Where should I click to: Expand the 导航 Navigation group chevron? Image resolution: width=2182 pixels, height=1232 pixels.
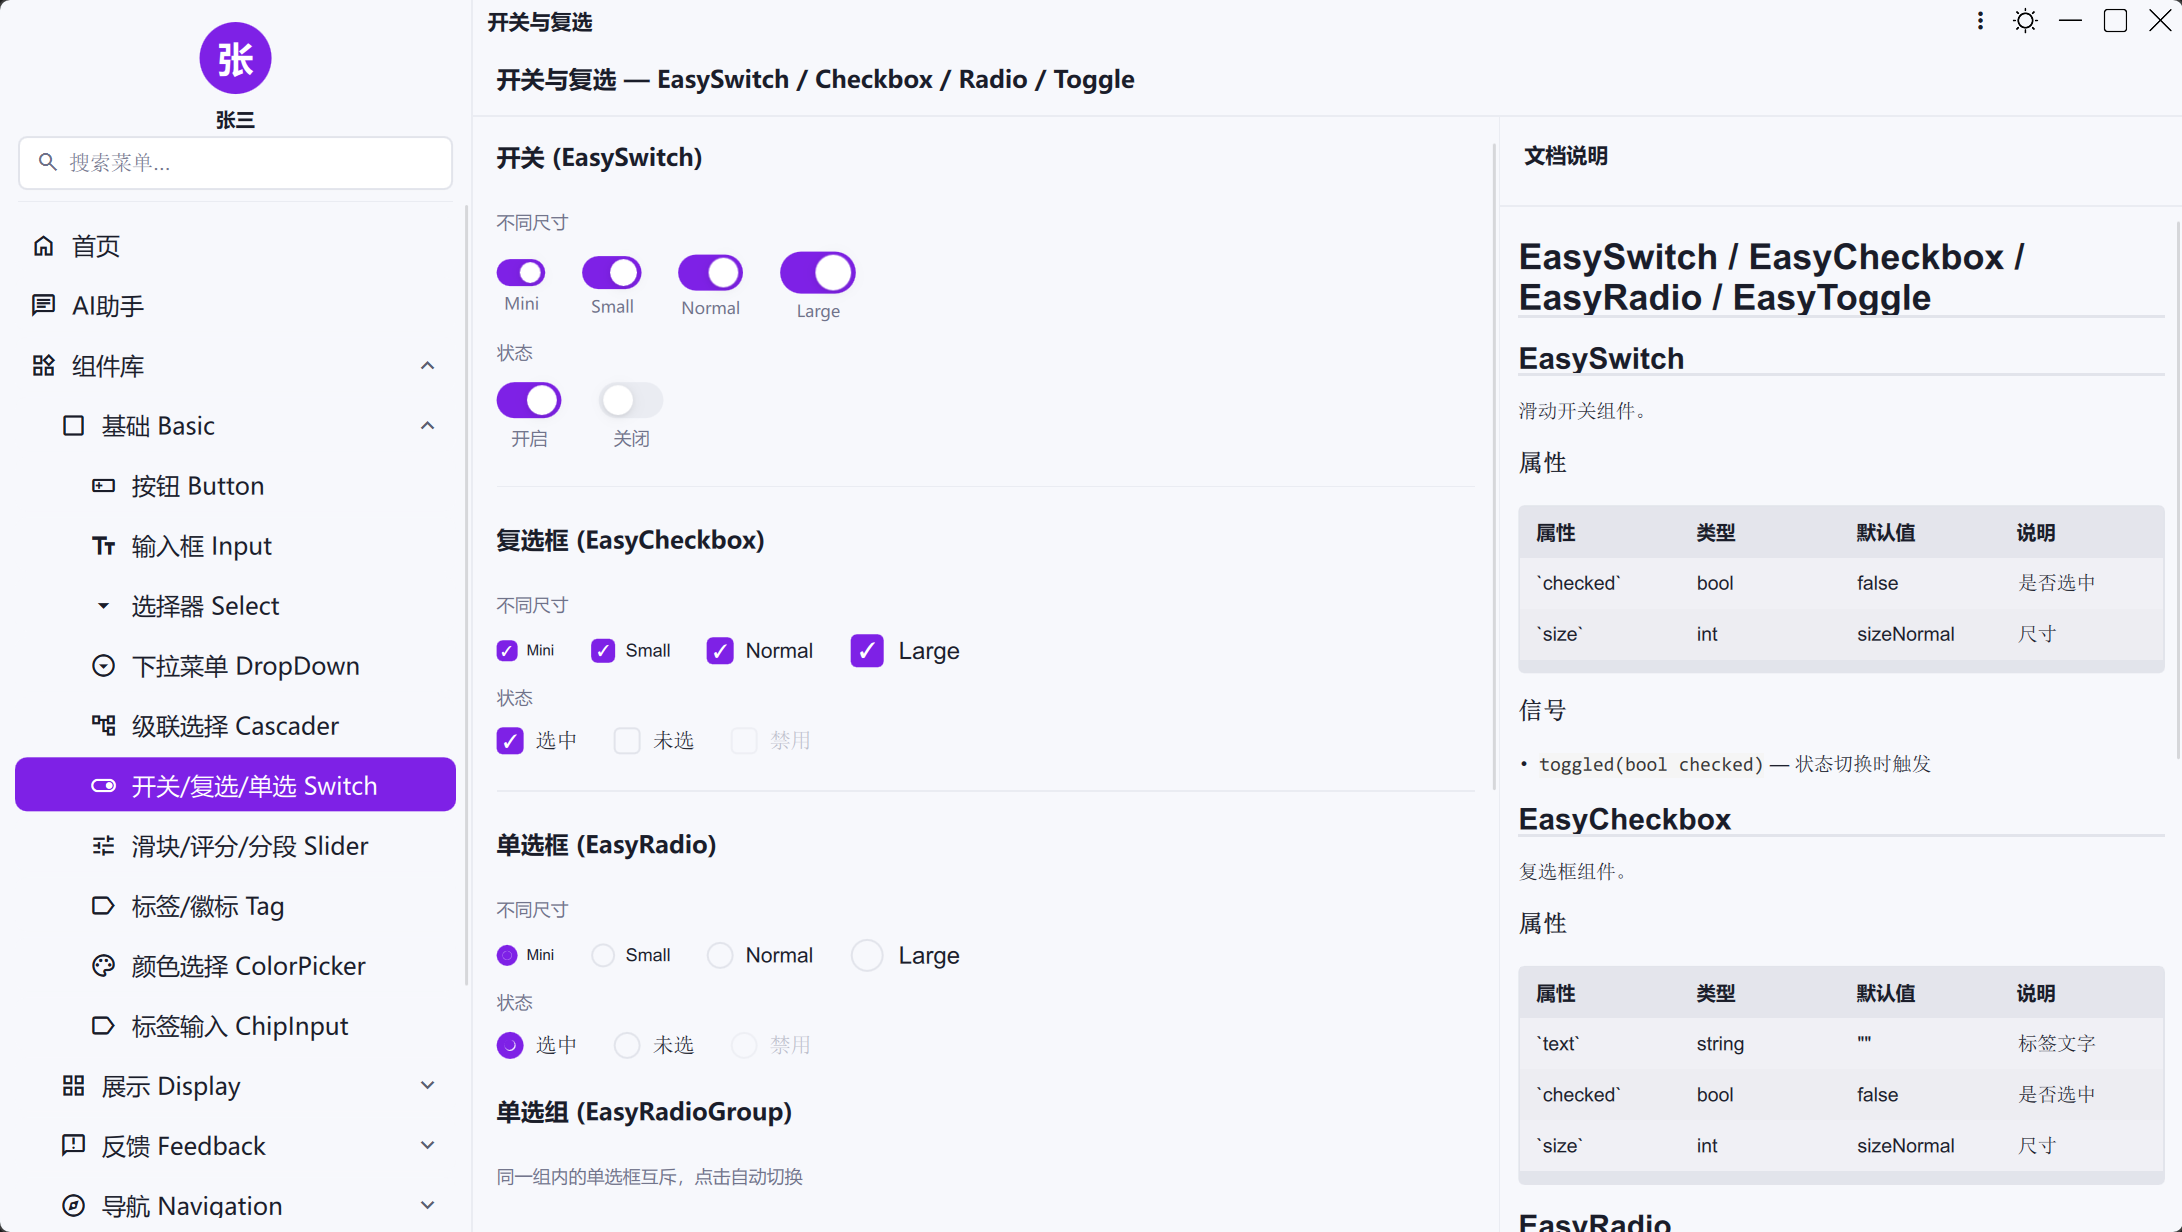[427, 1206]
